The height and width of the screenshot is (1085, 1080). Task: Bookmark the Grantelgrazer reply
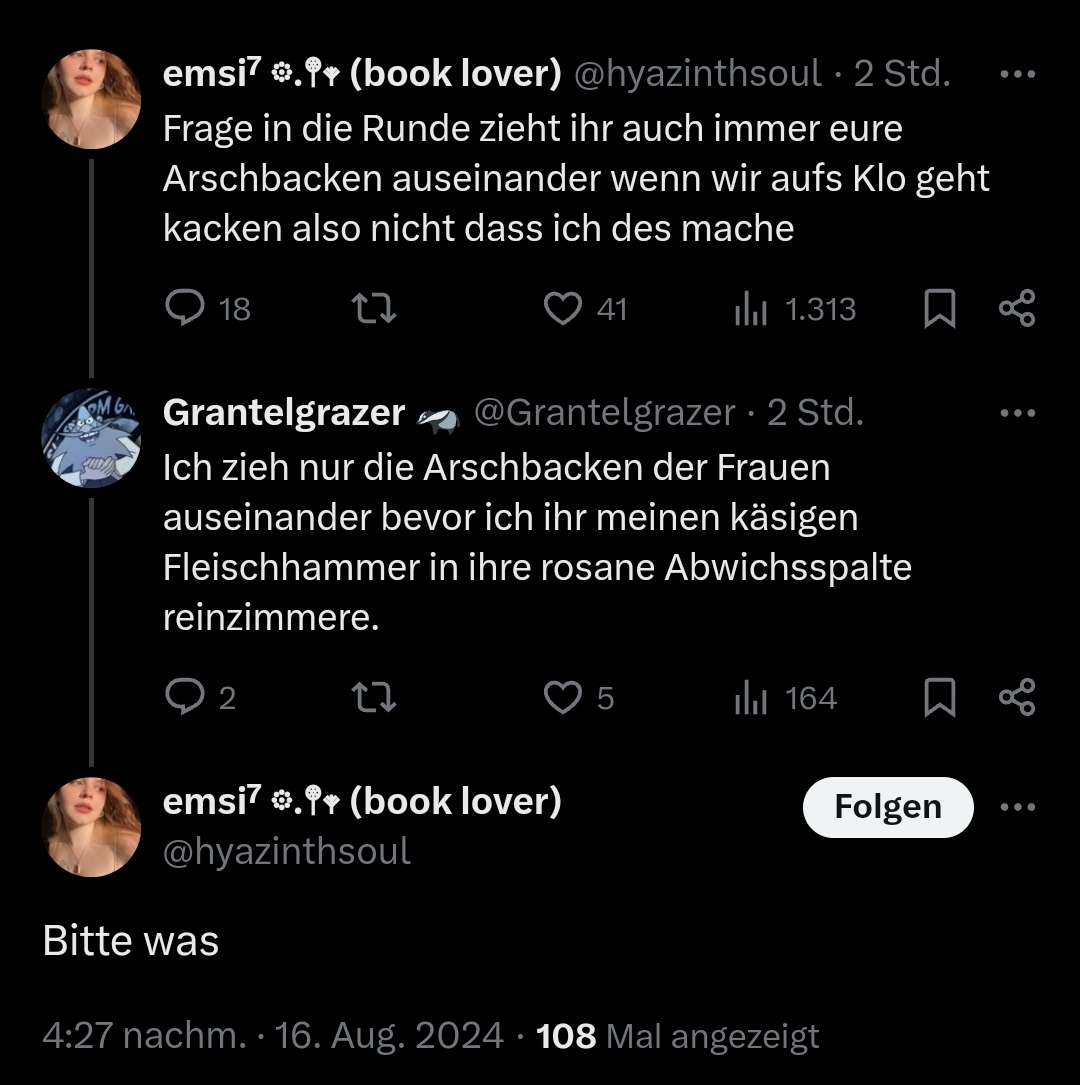click(938, 698)
